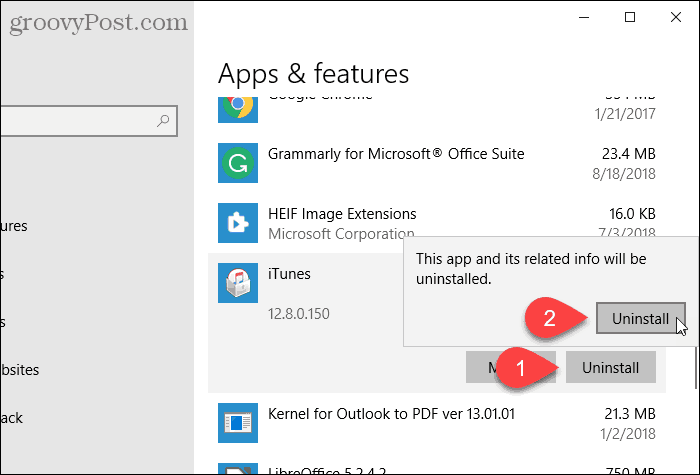Maximize the Settings window
Viewport: 700px width, 475px height.
(x=629, y=17)
